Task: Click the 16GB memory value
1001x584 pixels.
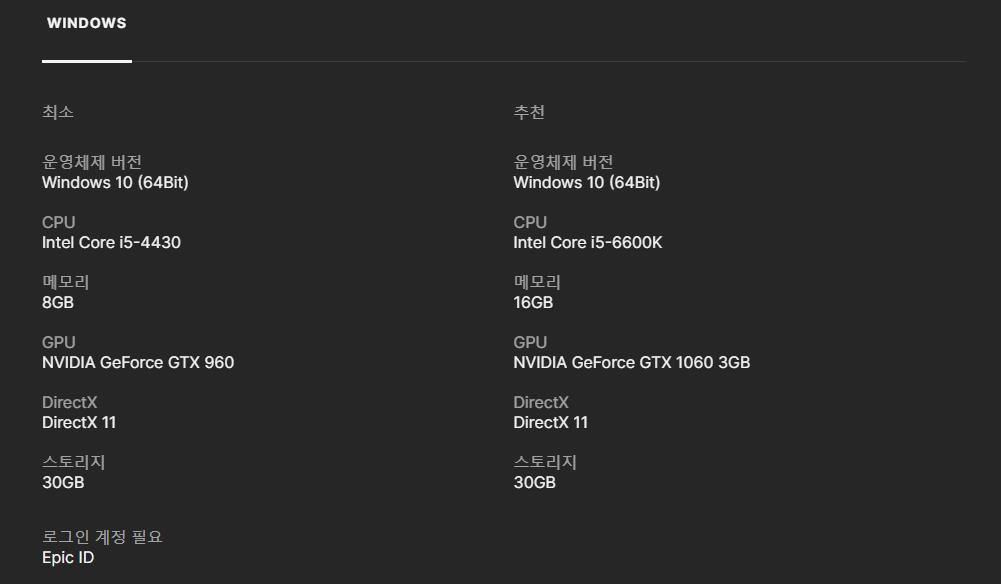Action: (x=533, y=302)
